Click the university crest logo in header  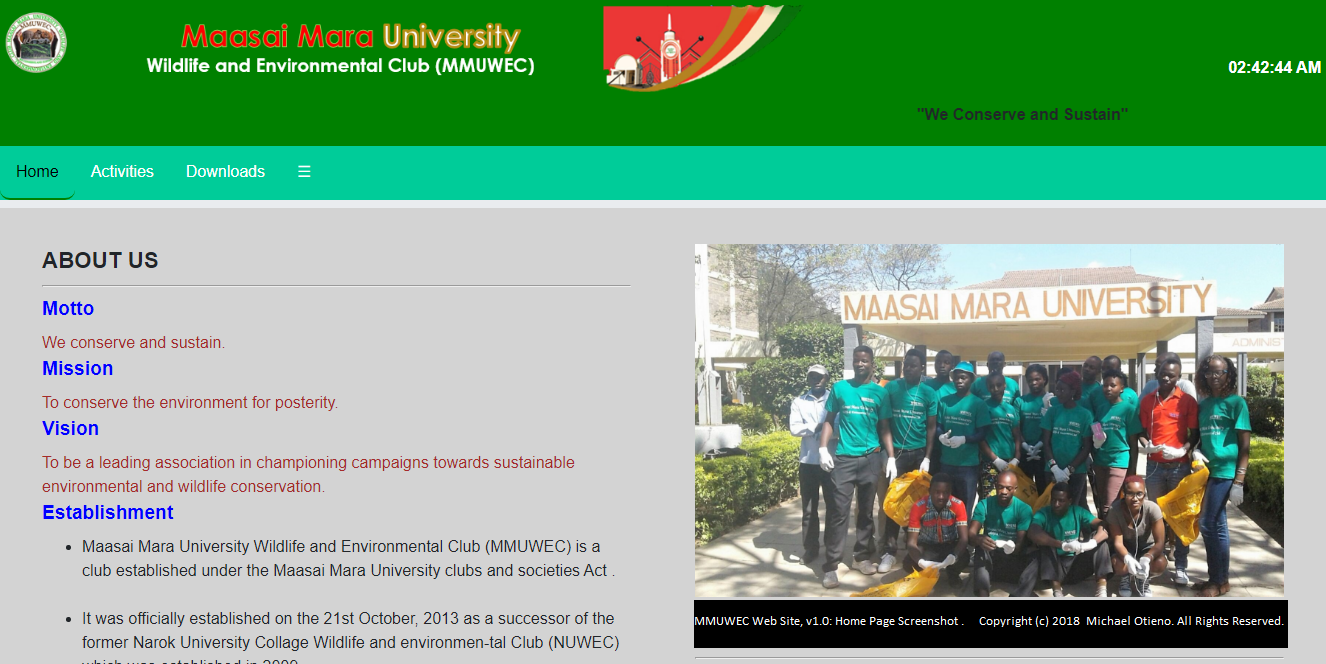point(36,43)
